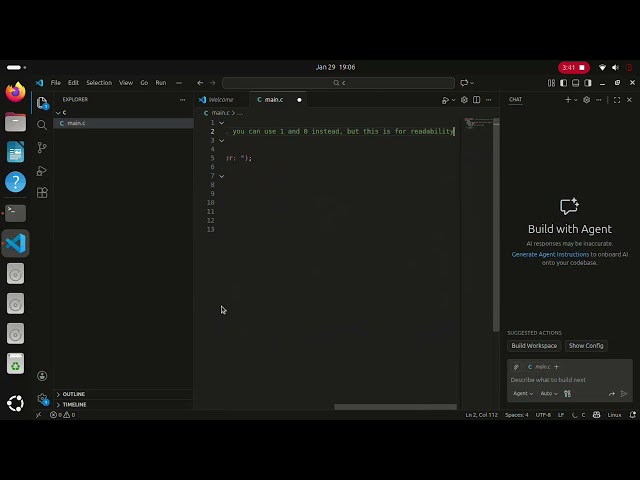Open the Chat panel ellipsis menu

(x=598, y=100)
